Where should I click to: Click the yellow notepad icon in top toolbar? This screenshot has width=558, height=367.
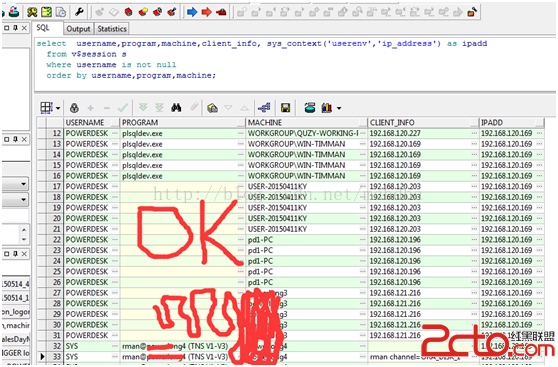click(46, 12)
